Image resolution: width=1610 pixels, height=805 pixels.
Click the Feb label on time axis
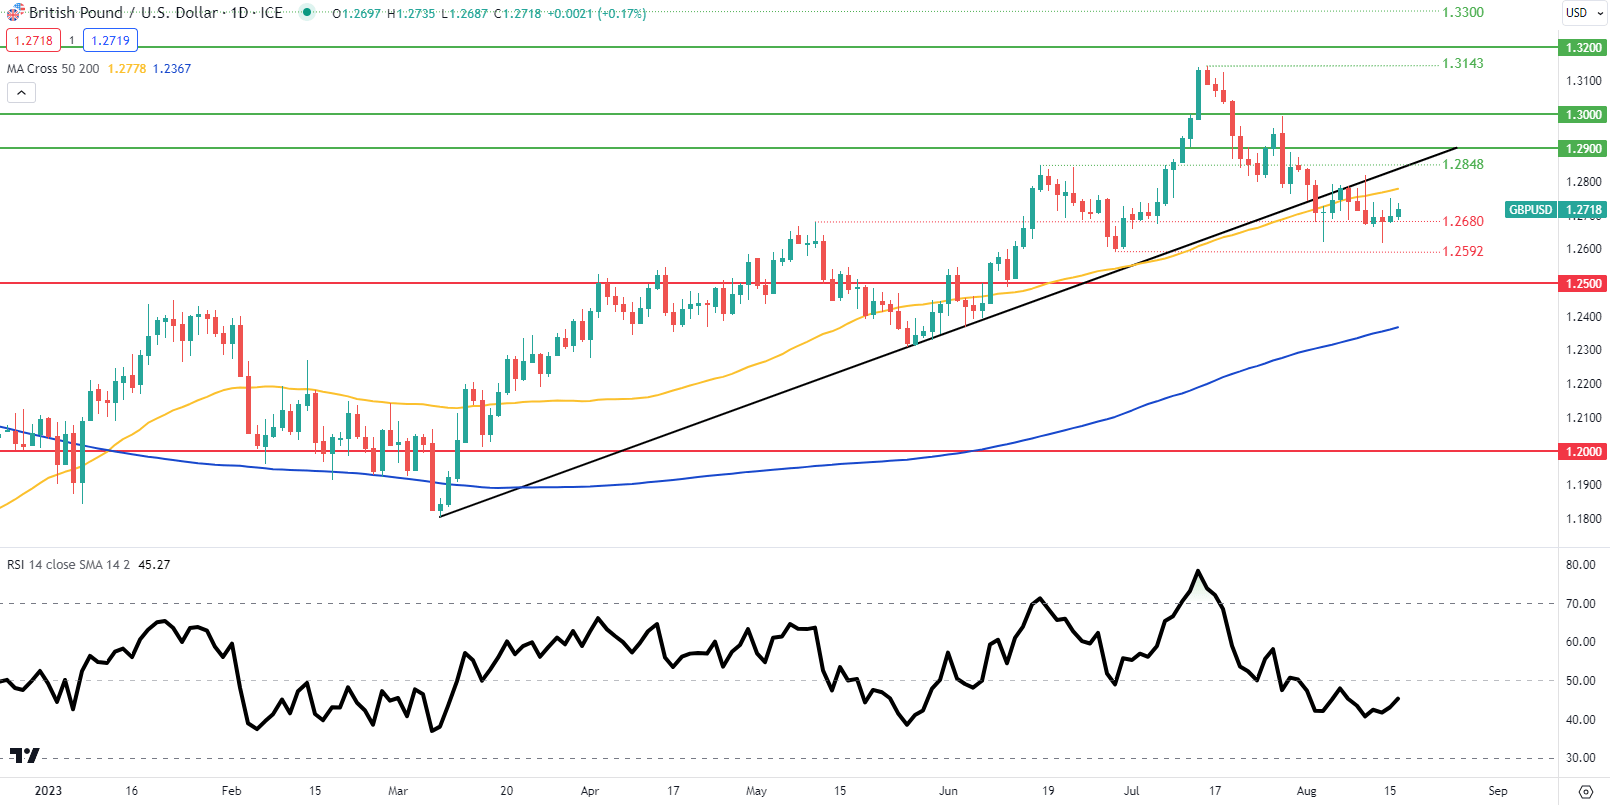pos(231,791)
